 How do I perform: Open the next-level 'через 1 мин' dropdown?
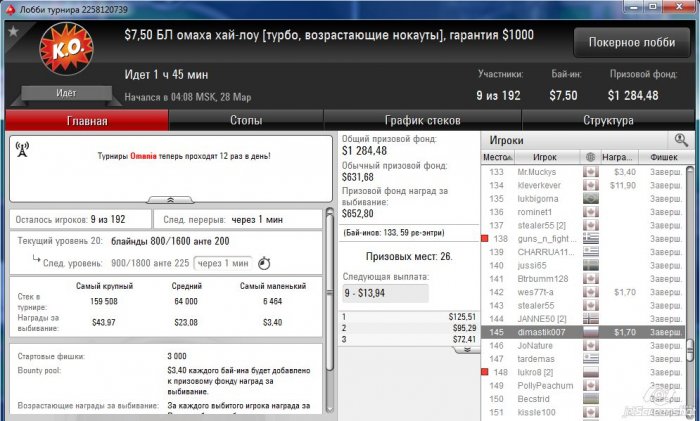click(x=223, y=263)
